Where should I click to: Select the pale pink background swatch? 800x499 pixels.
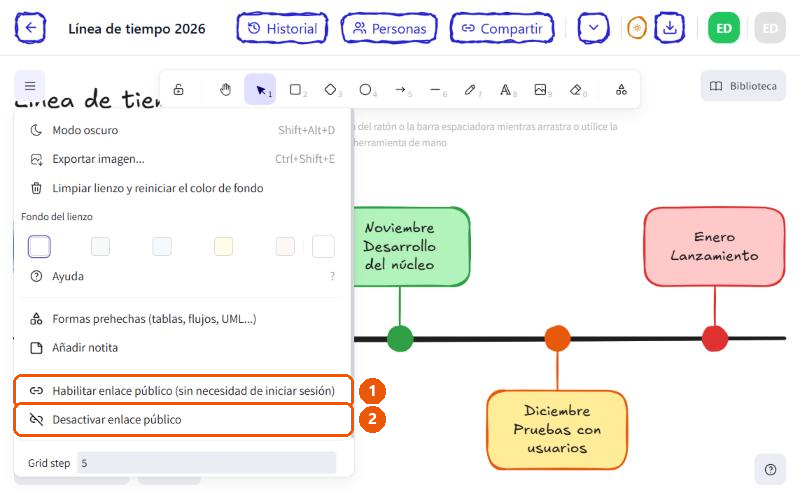point(285,246)
